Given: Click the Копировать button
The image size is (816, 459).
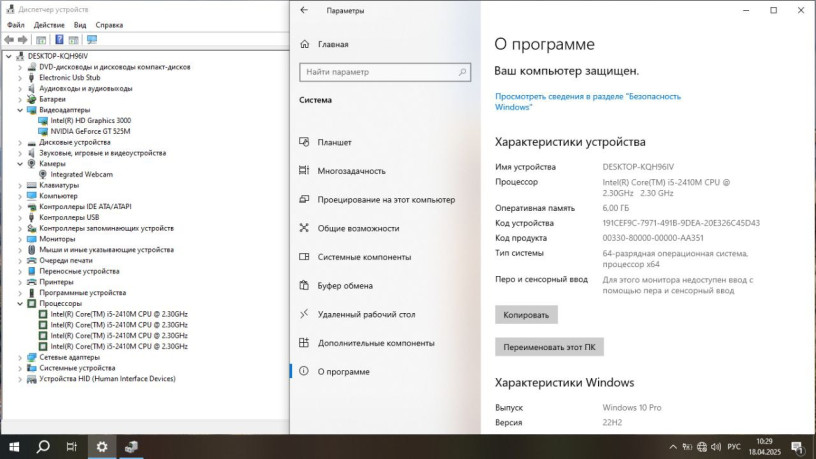Looking at the screenshot, I should click(x=526, y=315).
